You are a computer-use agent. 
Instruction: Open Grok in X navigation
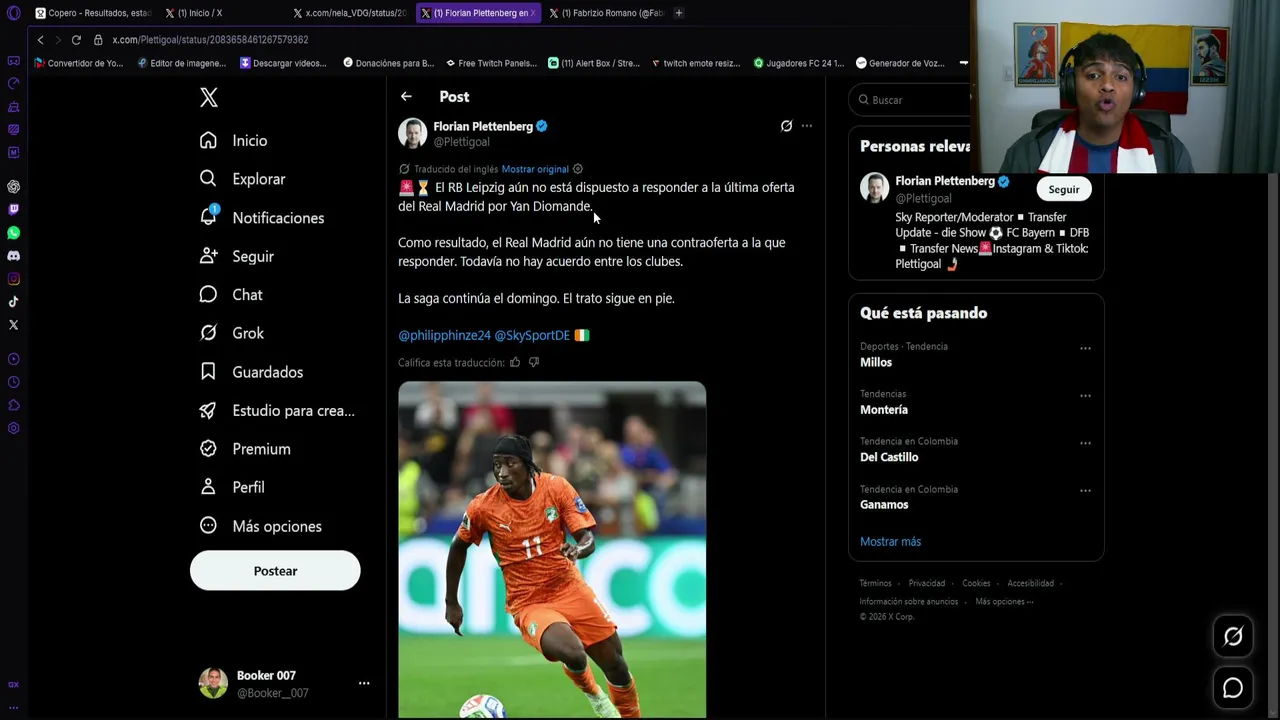(232, 333)
